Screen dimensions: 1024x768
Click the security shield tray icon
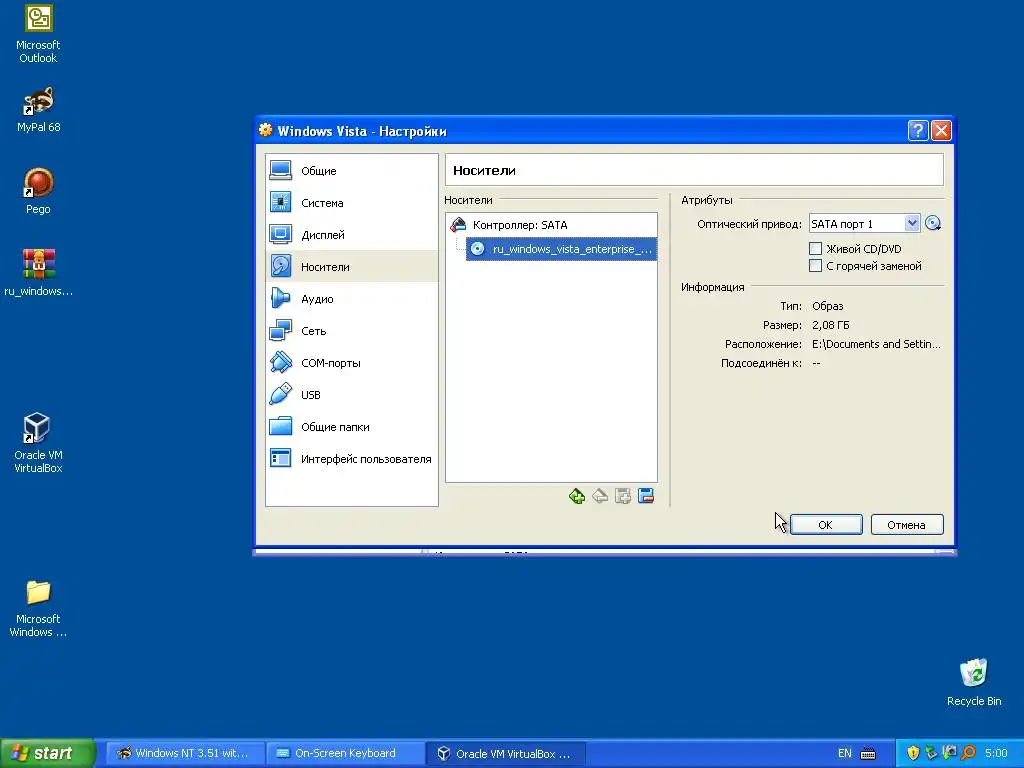pos(913,754)
